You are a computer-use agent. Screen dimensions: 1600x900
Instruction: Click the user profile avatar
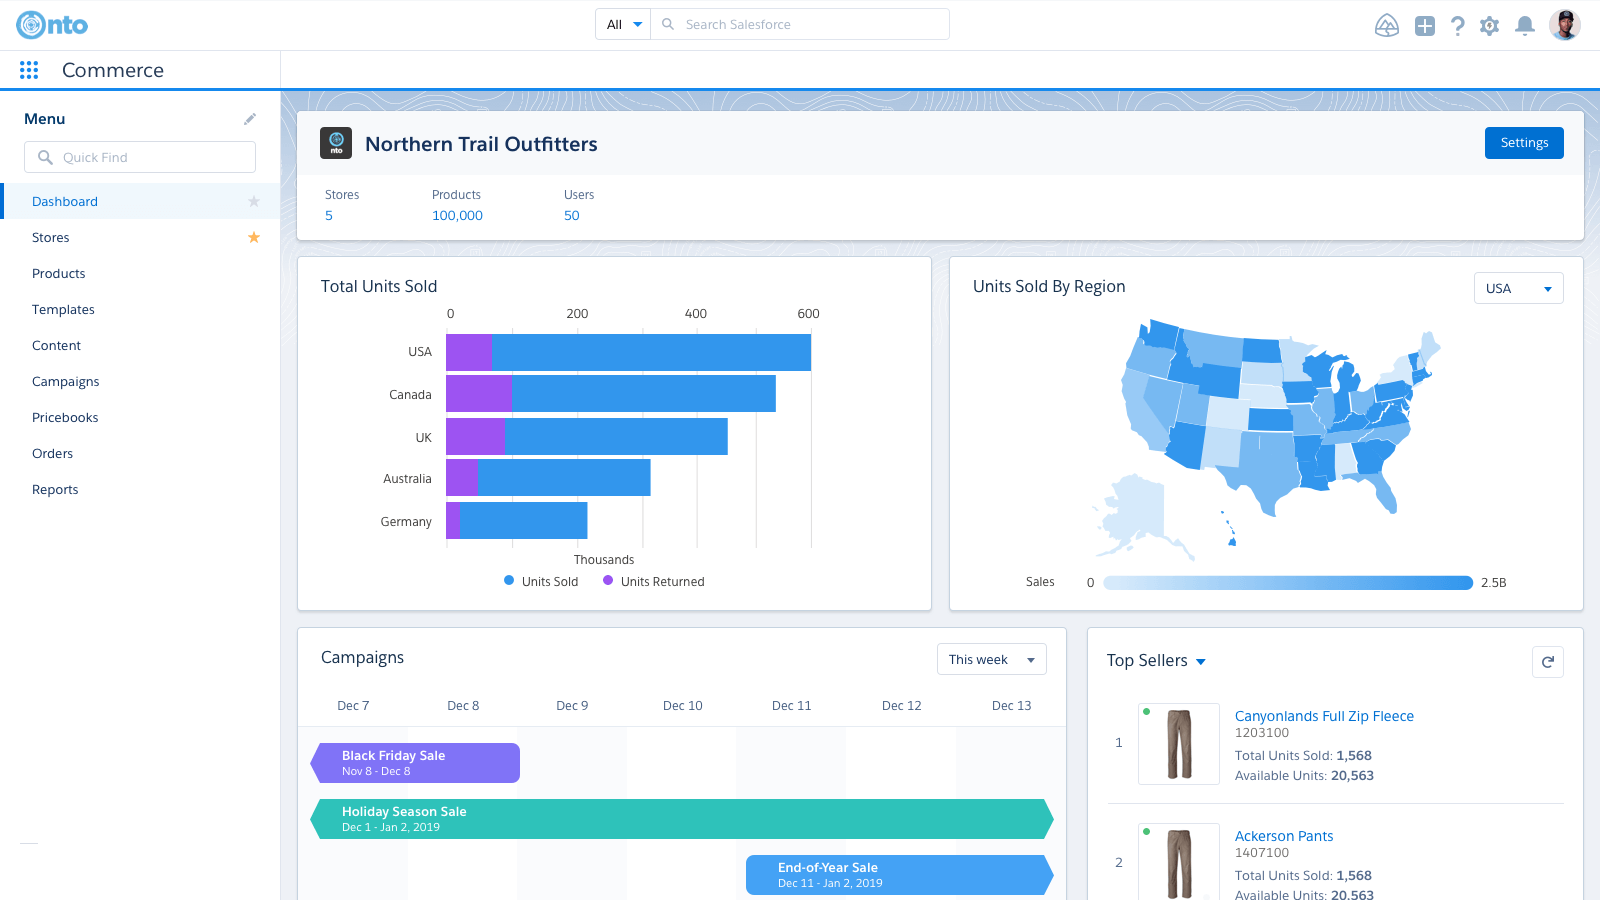(1564, 25)
